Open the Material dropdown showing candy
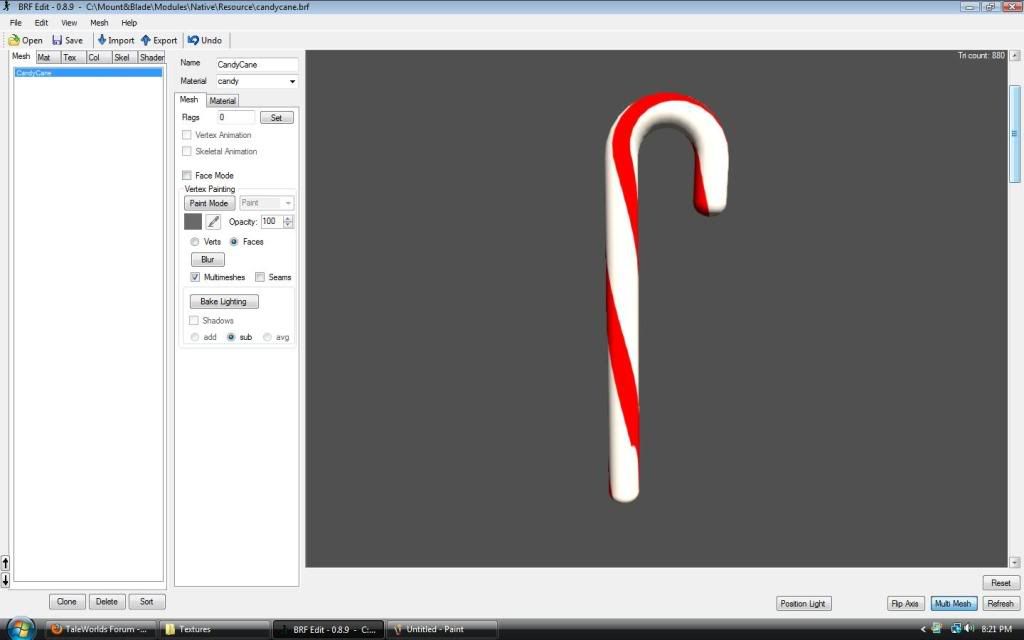The height and width of the screenshot is (640, 1024). 257,81
